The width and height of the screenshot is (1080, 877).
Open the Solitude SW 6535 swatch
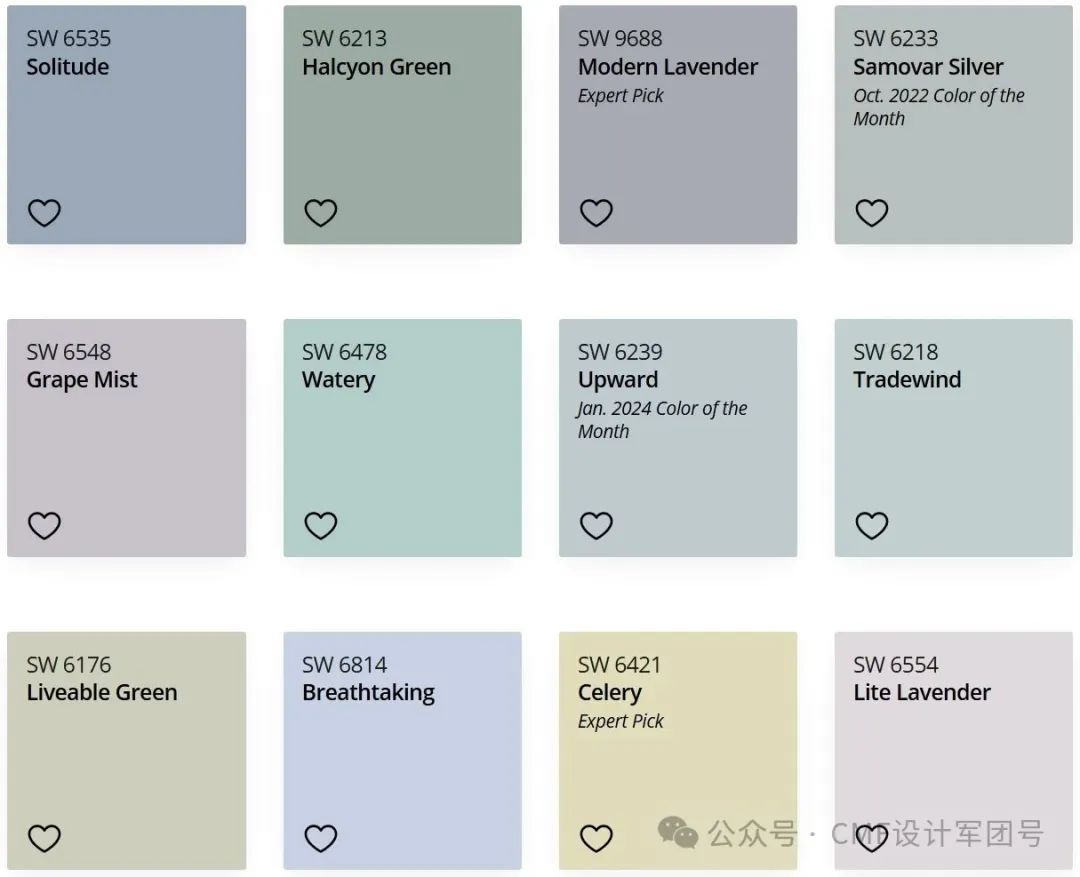click(127, 125)
